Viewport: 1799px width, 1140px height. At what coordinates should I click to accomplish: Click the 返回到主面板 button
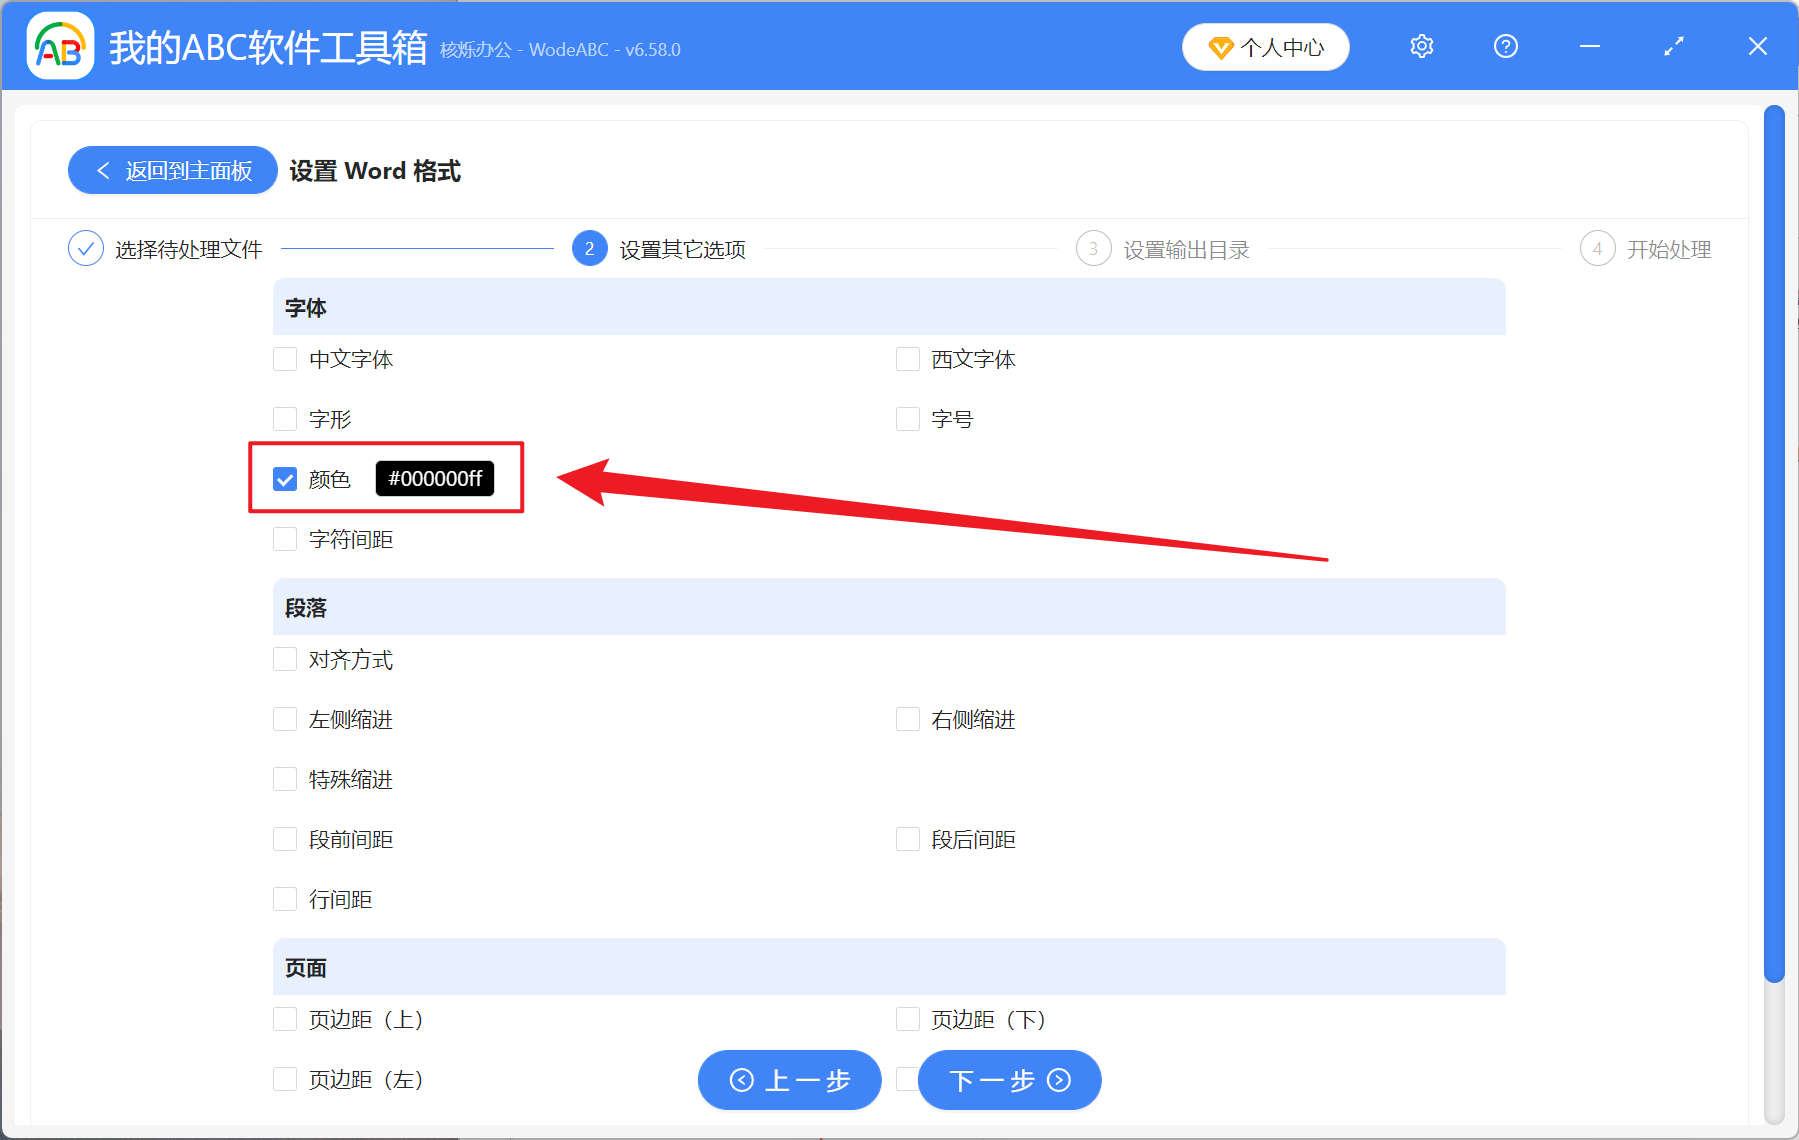172,170
